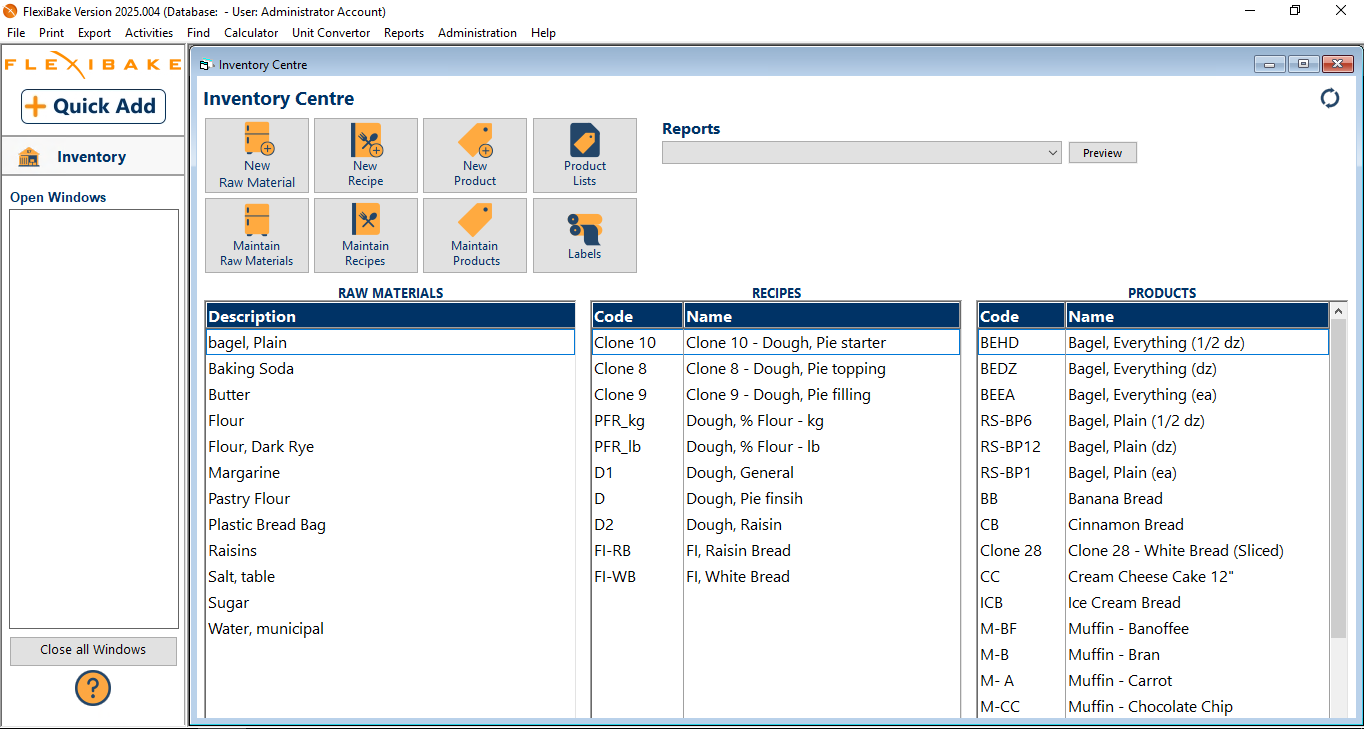Screen dimensions: 1364x729
Task: Select raw material 'Pastry Flour'
Action: coord(390,499)
